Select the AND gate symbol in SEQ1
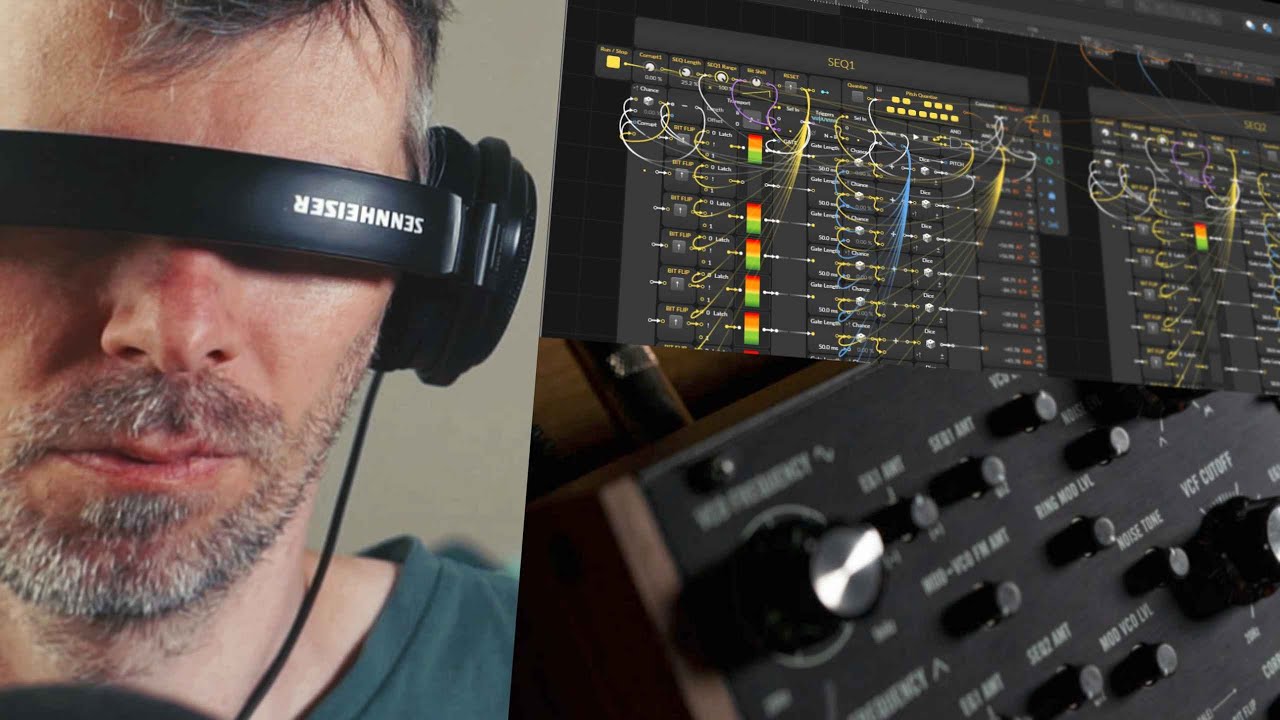This screenshot has width=1280, height=720. pyautogui.click(x=955, y=142)
